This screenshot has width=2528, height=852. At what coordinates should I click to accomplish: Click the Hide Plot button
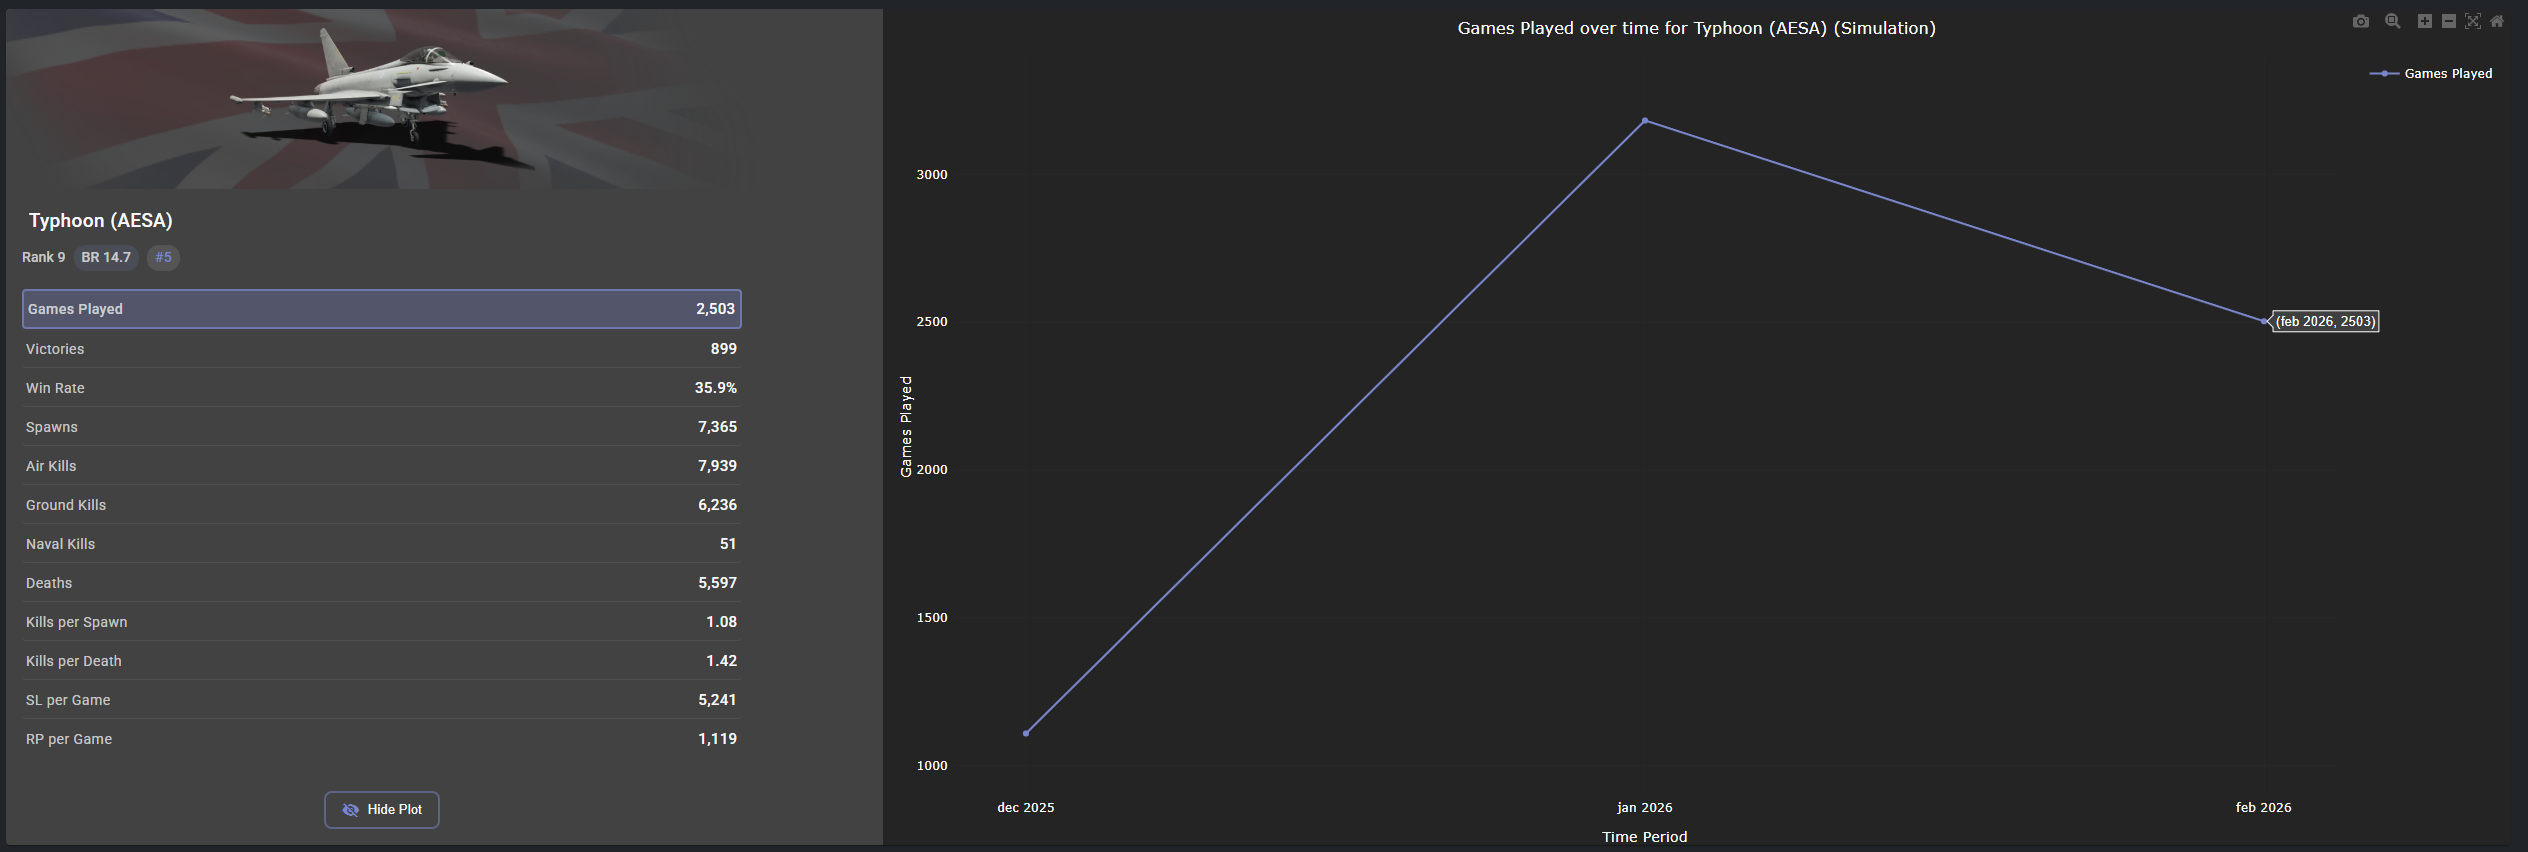tap(381, 809)
